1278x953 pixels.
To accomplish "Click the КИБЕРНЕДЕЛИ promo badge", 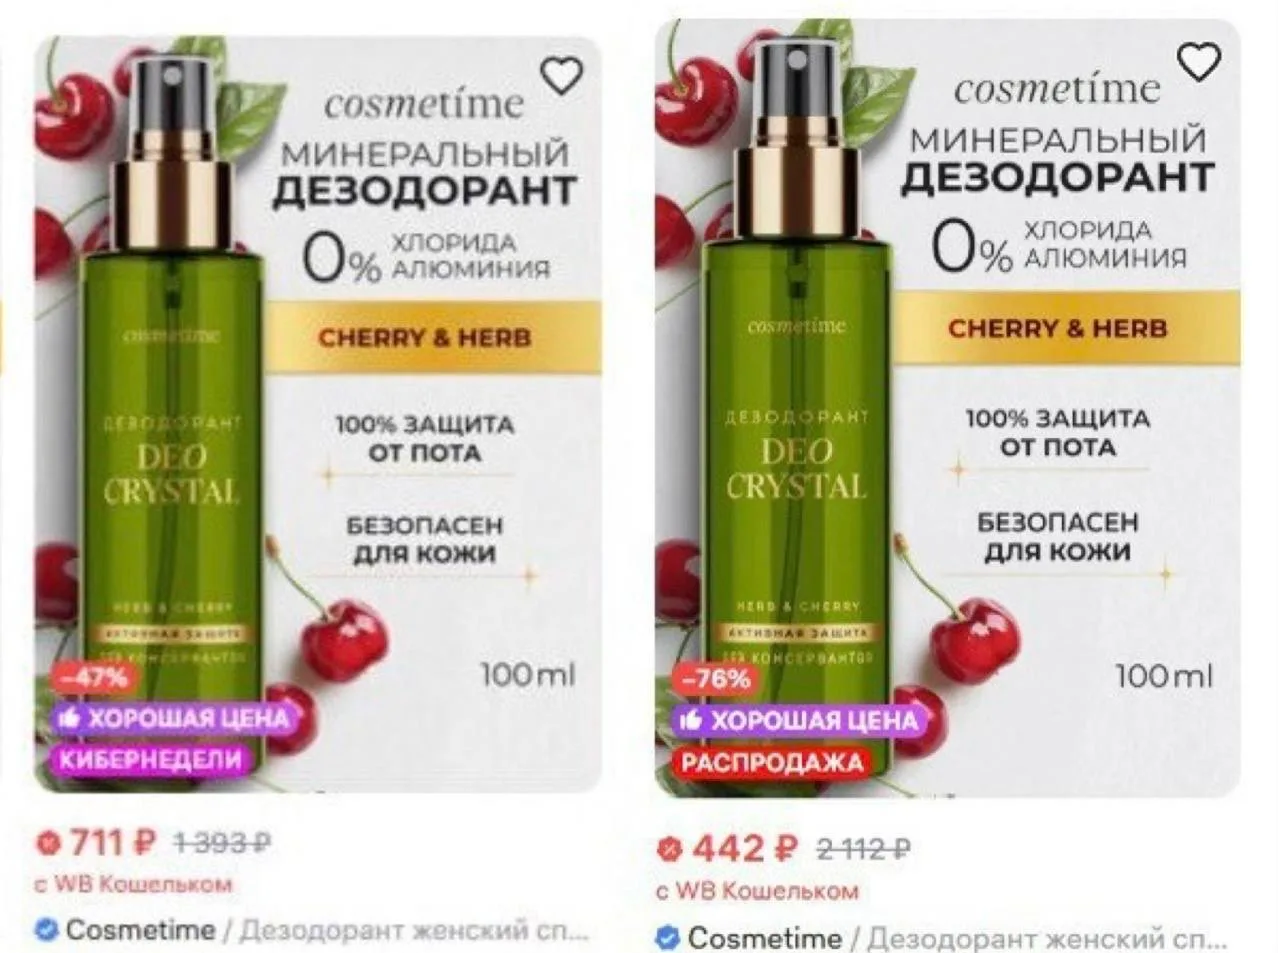I will (x=150, y=759).
